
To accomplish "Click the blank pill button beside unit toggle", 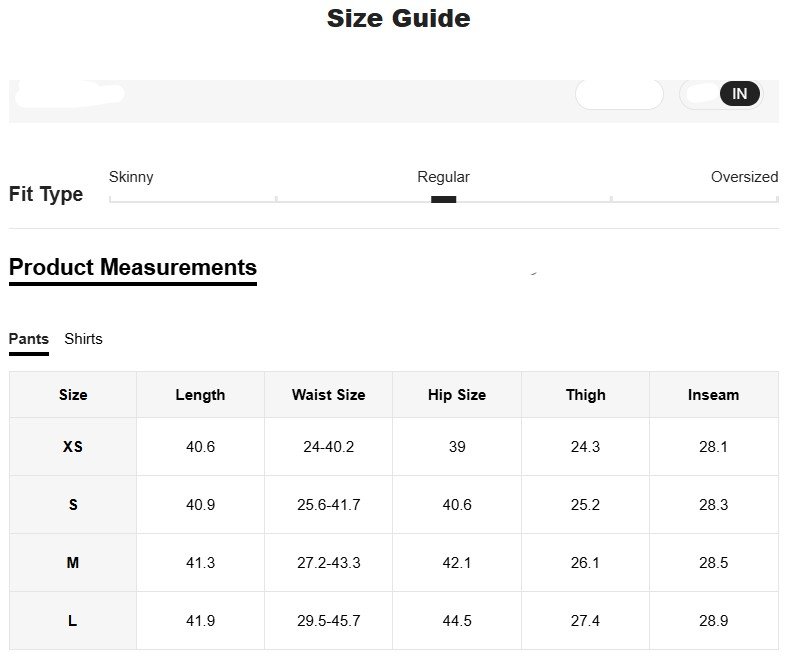I will click(619, 94).
